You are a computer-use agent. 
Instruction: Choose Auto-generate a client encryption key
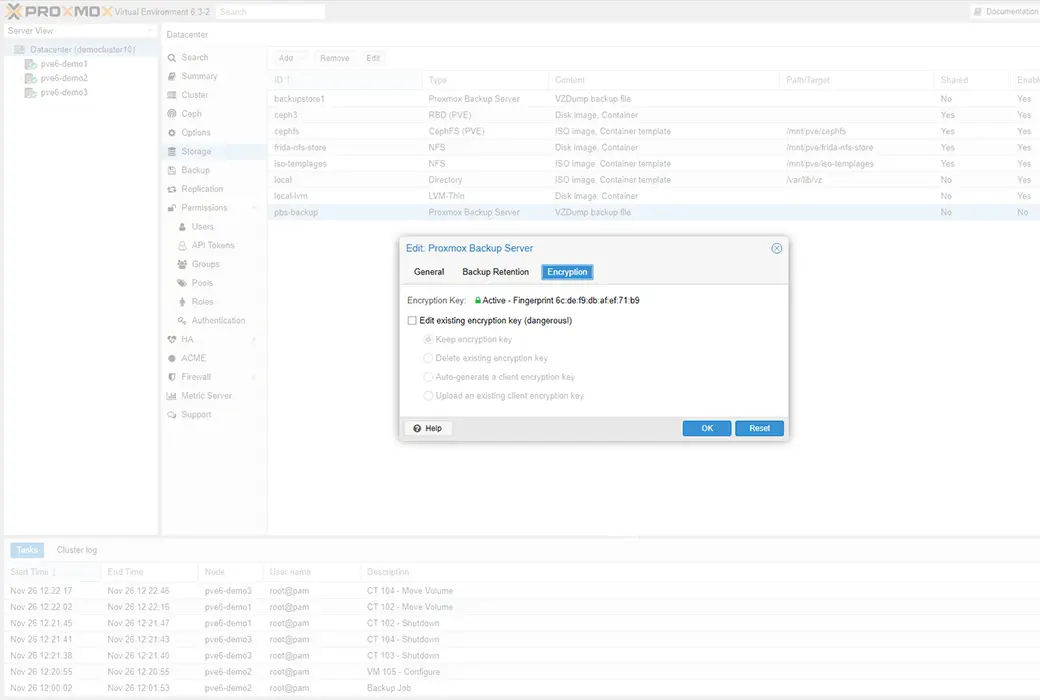click(x=428, y=377)
